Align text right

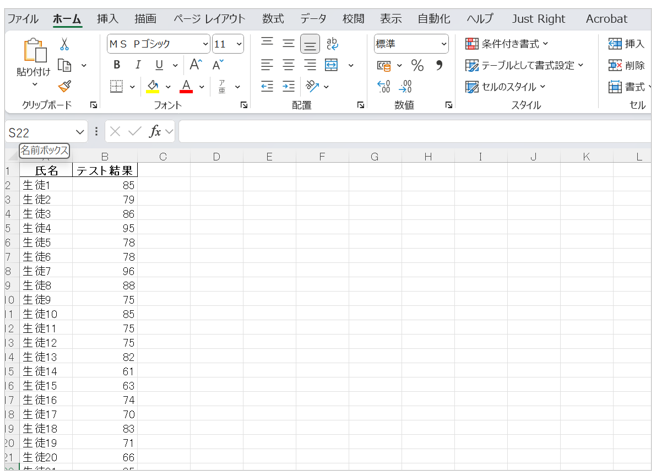point(310,65)
